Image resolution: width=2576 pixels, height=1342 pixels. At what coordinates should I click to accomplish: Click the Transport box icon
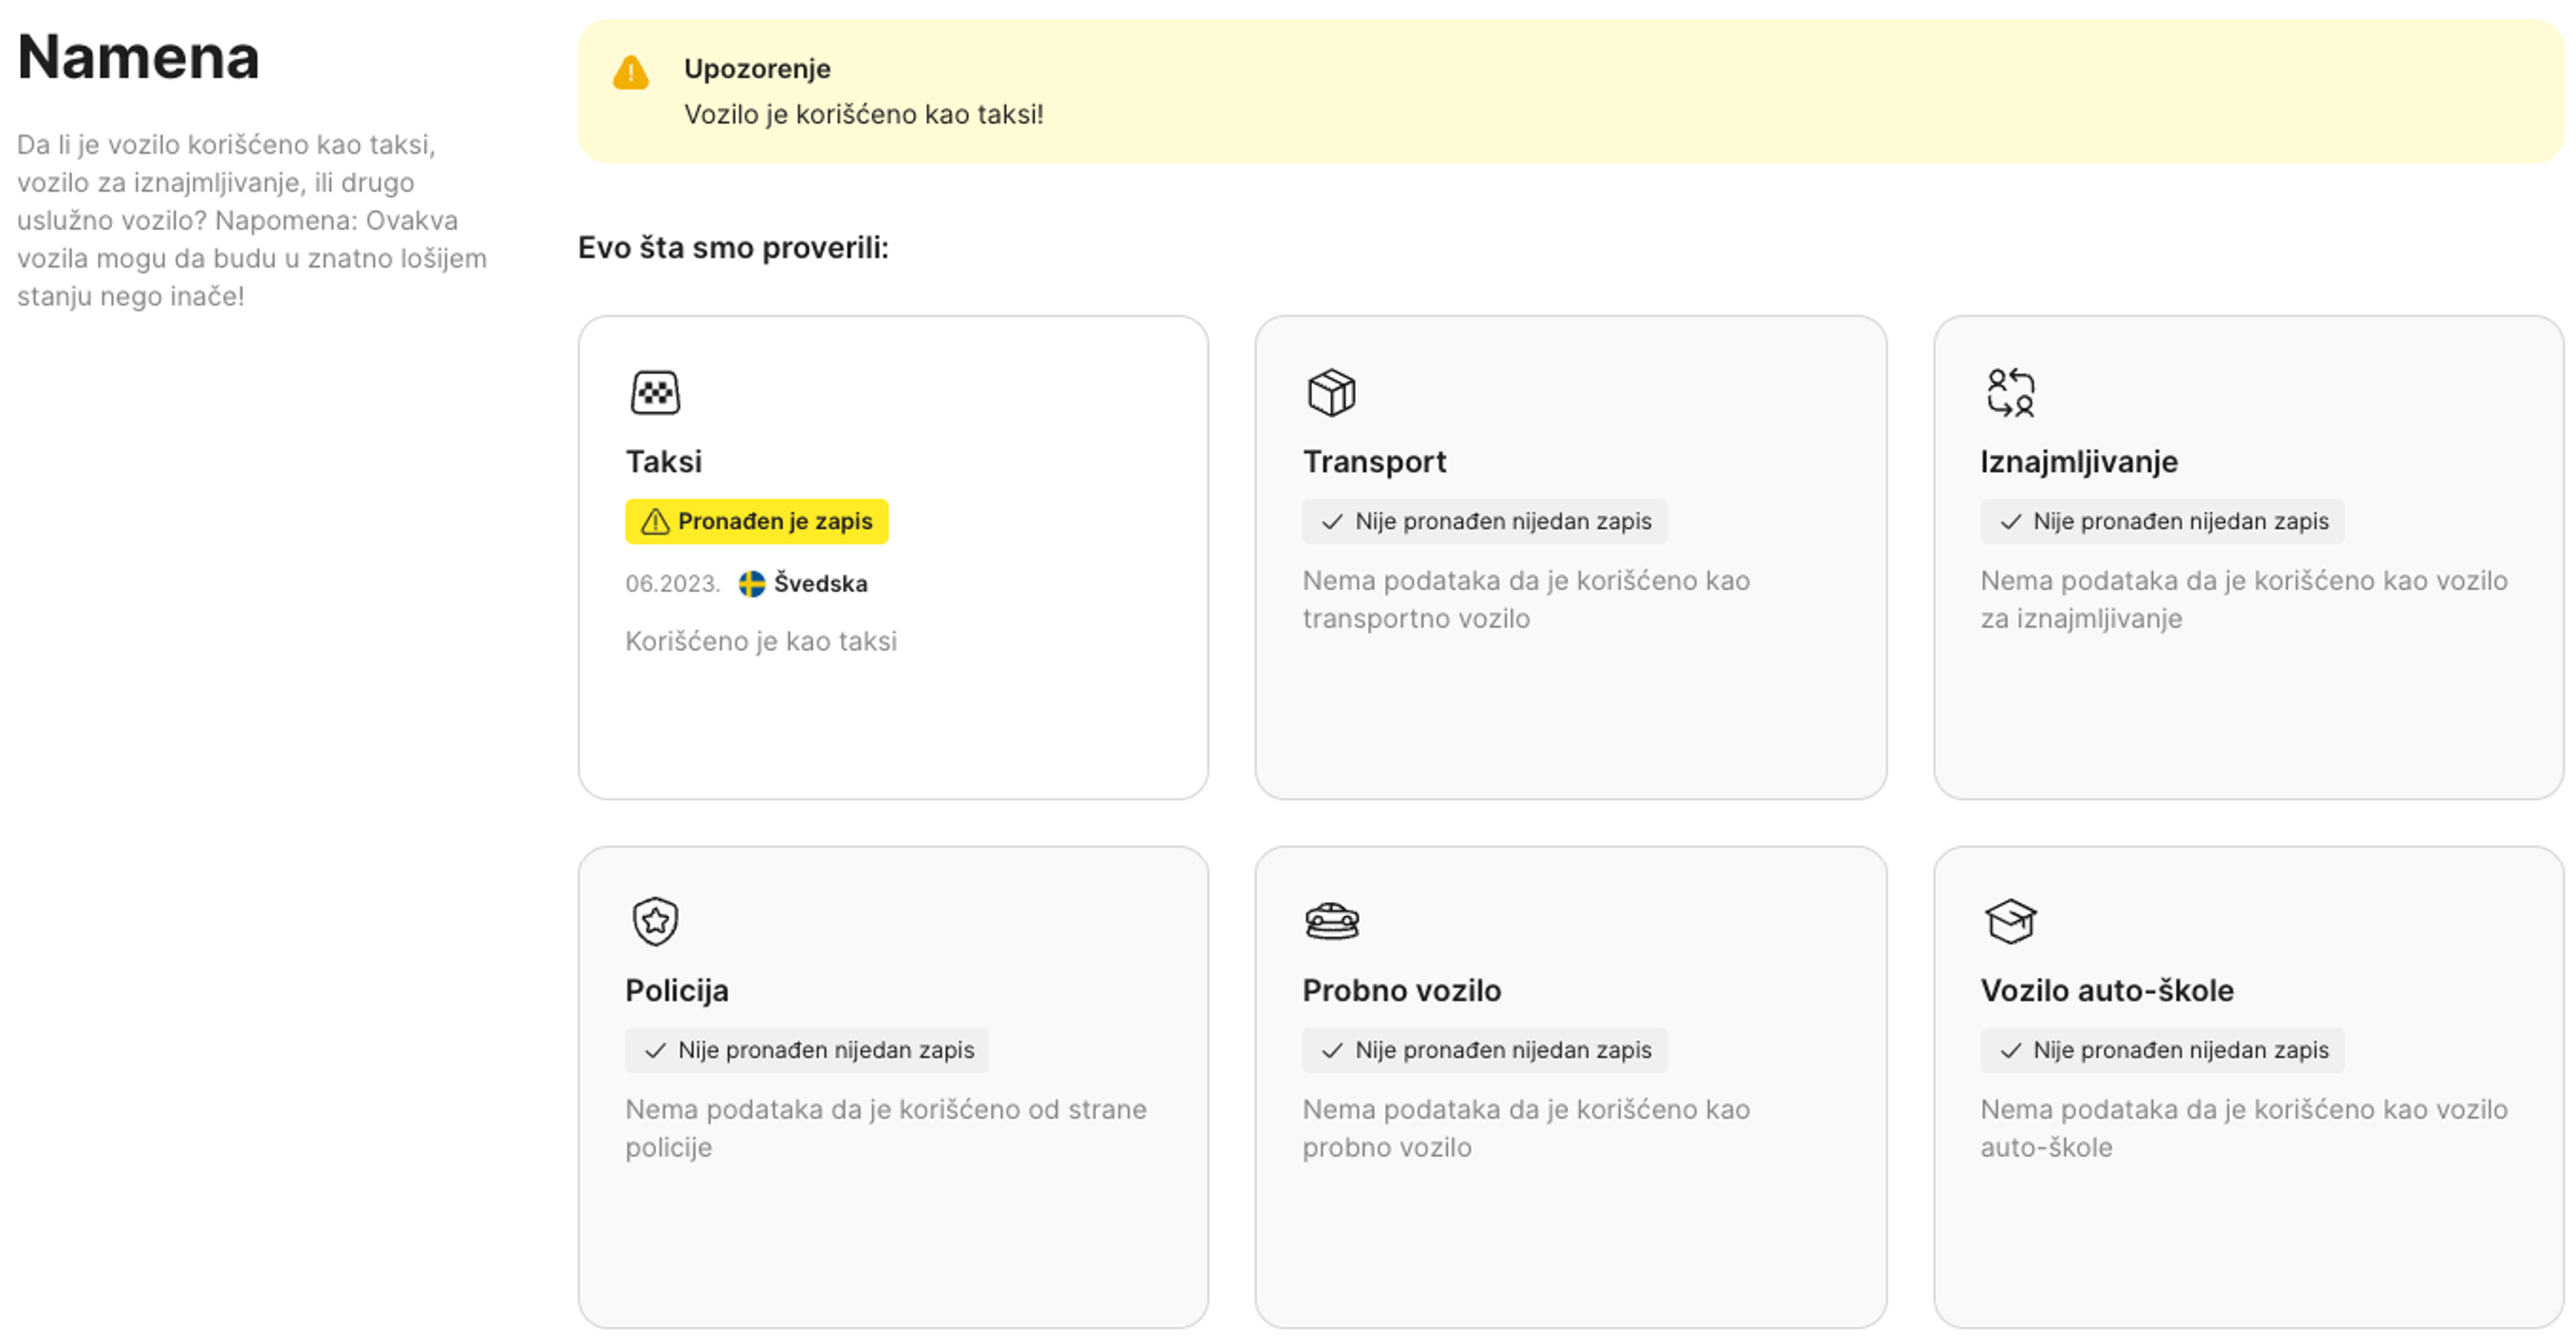[x=1331, y=392]
